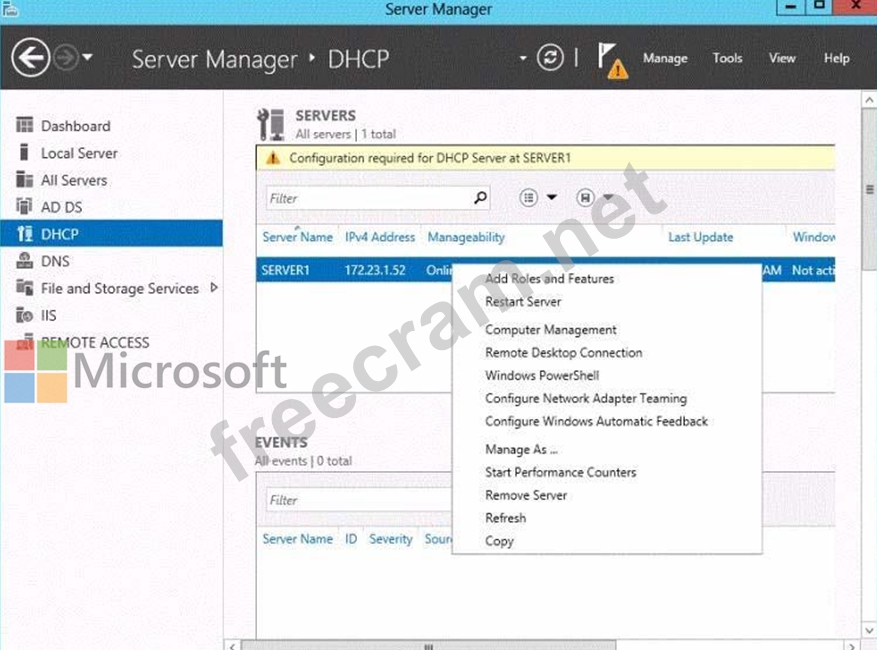Screen dimensions: 877x650
Task: Click the vertical scrollbar down arrow
Action: [x=869, y=630]
